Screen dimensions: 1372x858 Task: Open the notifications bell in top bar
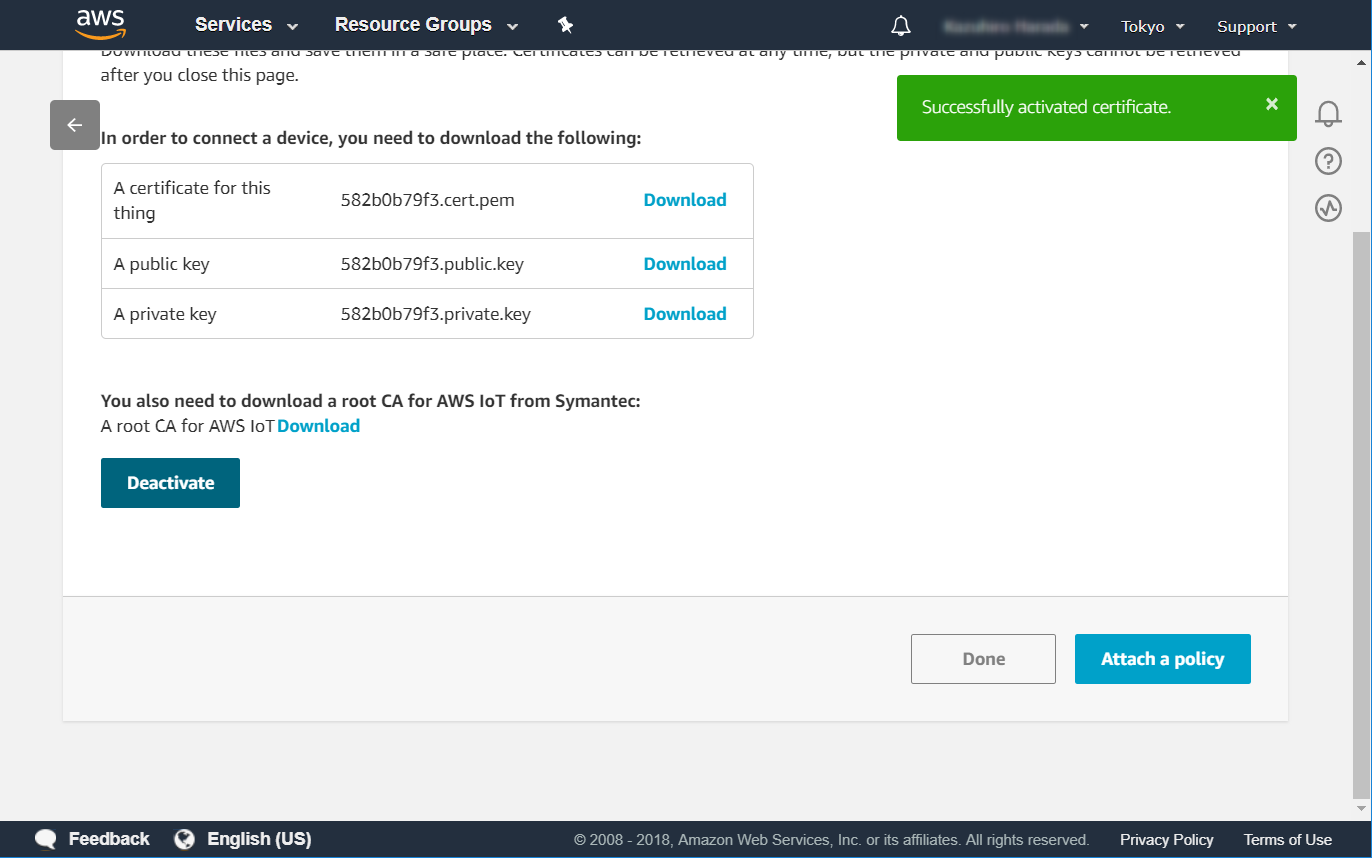click(x=901, y=26)
